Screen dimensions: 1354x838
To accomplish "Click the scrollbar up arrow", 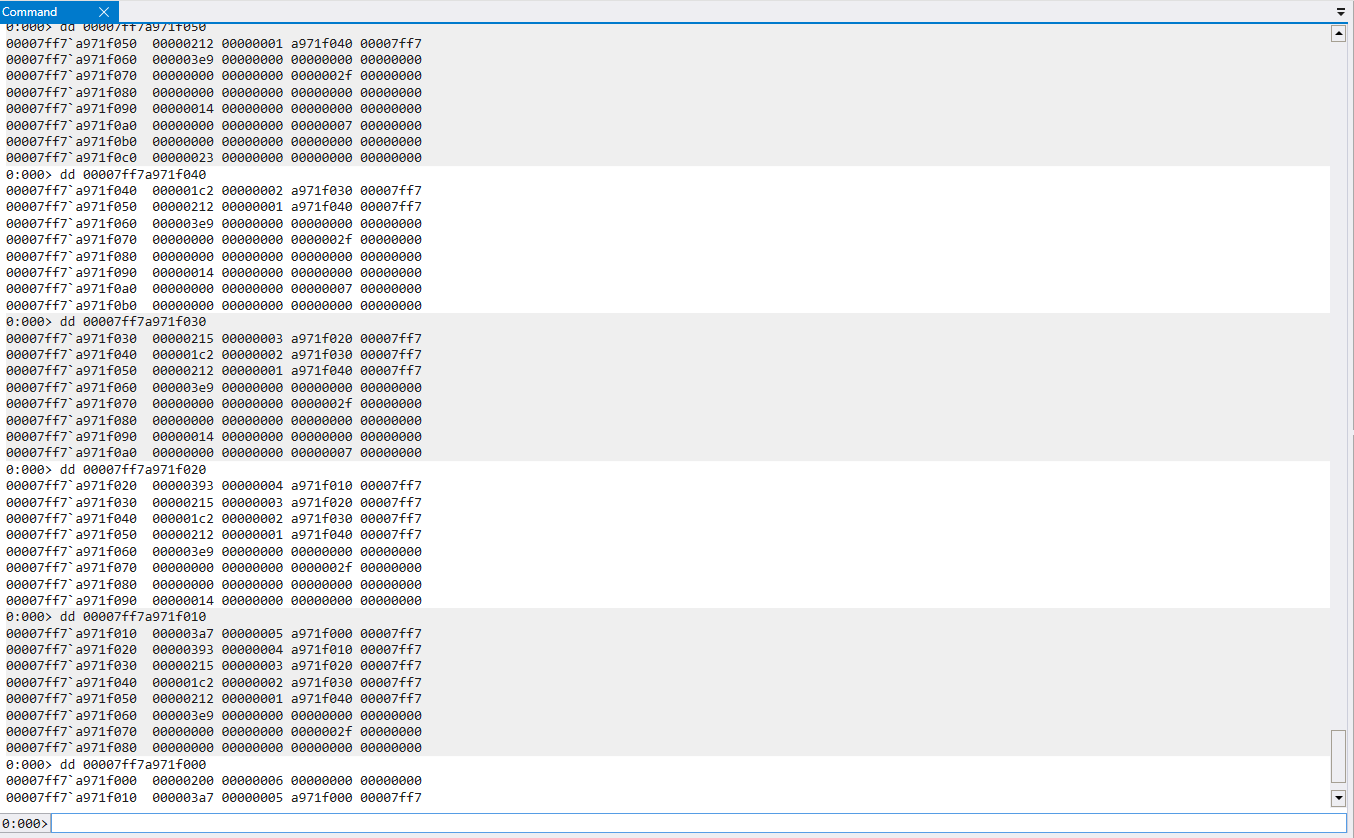I will pyautogui.click(x=1338, y=34).
